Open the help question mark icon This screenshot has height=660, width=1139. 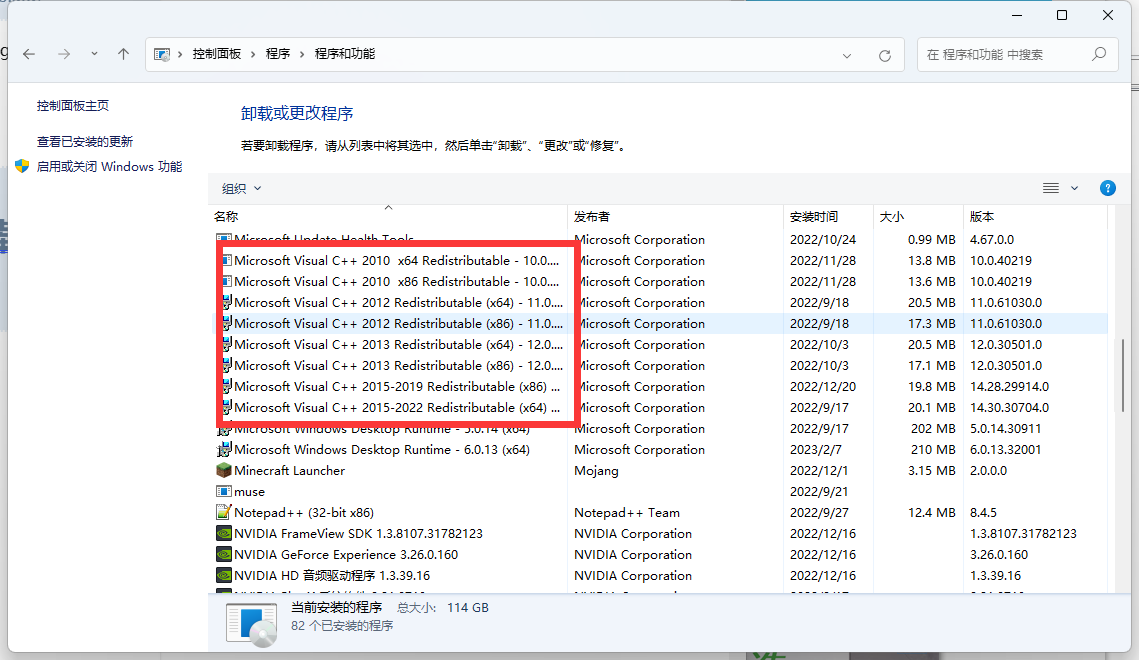click(1107, 188)
